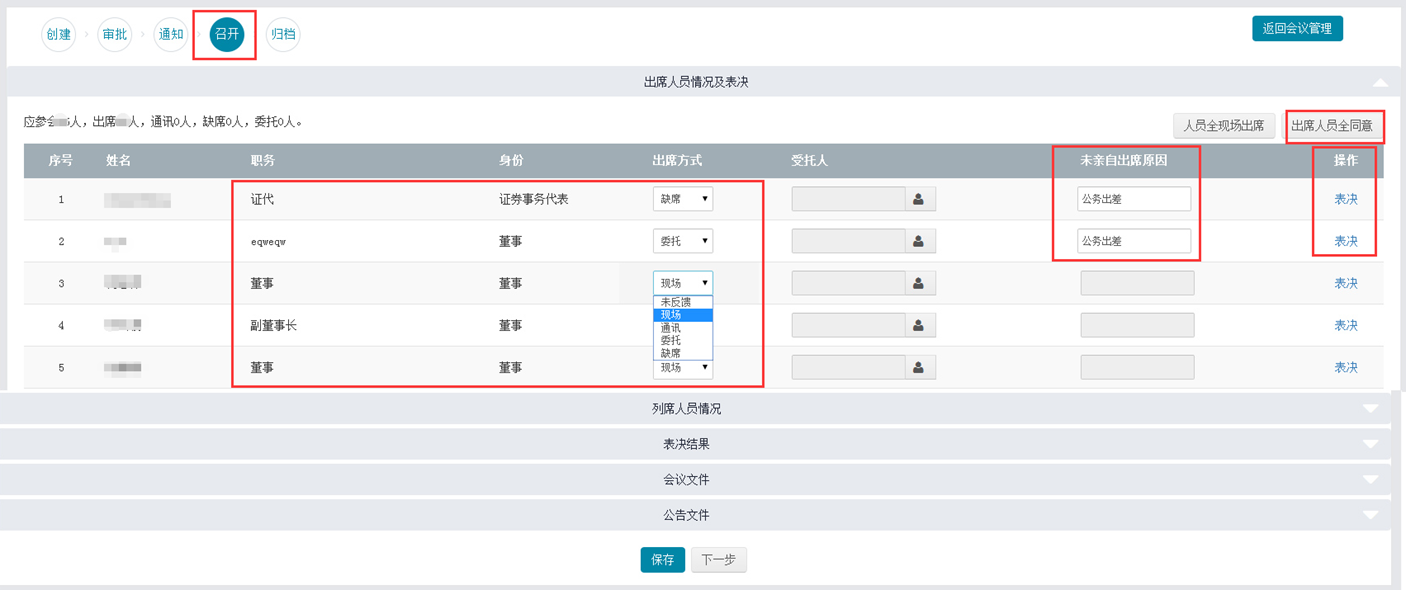Collapse the 出席人员情况及表决 section

(x=1380, y=83)
